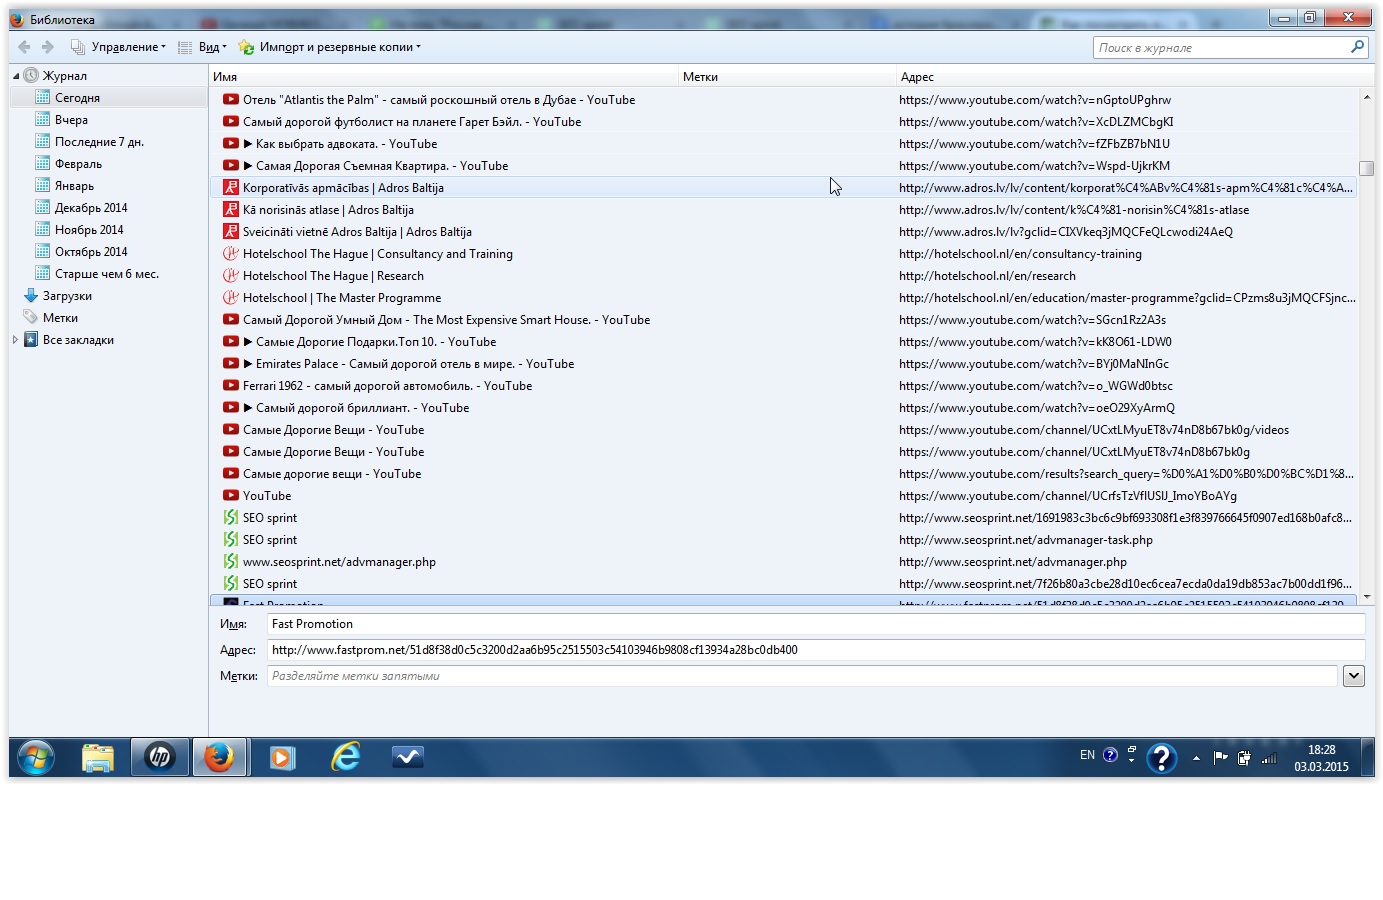This screenshot has height=900, width=1383.
Task: Click Hotelschool icon of Consultancy and Training entry
Action: click(x=231, y=254)
